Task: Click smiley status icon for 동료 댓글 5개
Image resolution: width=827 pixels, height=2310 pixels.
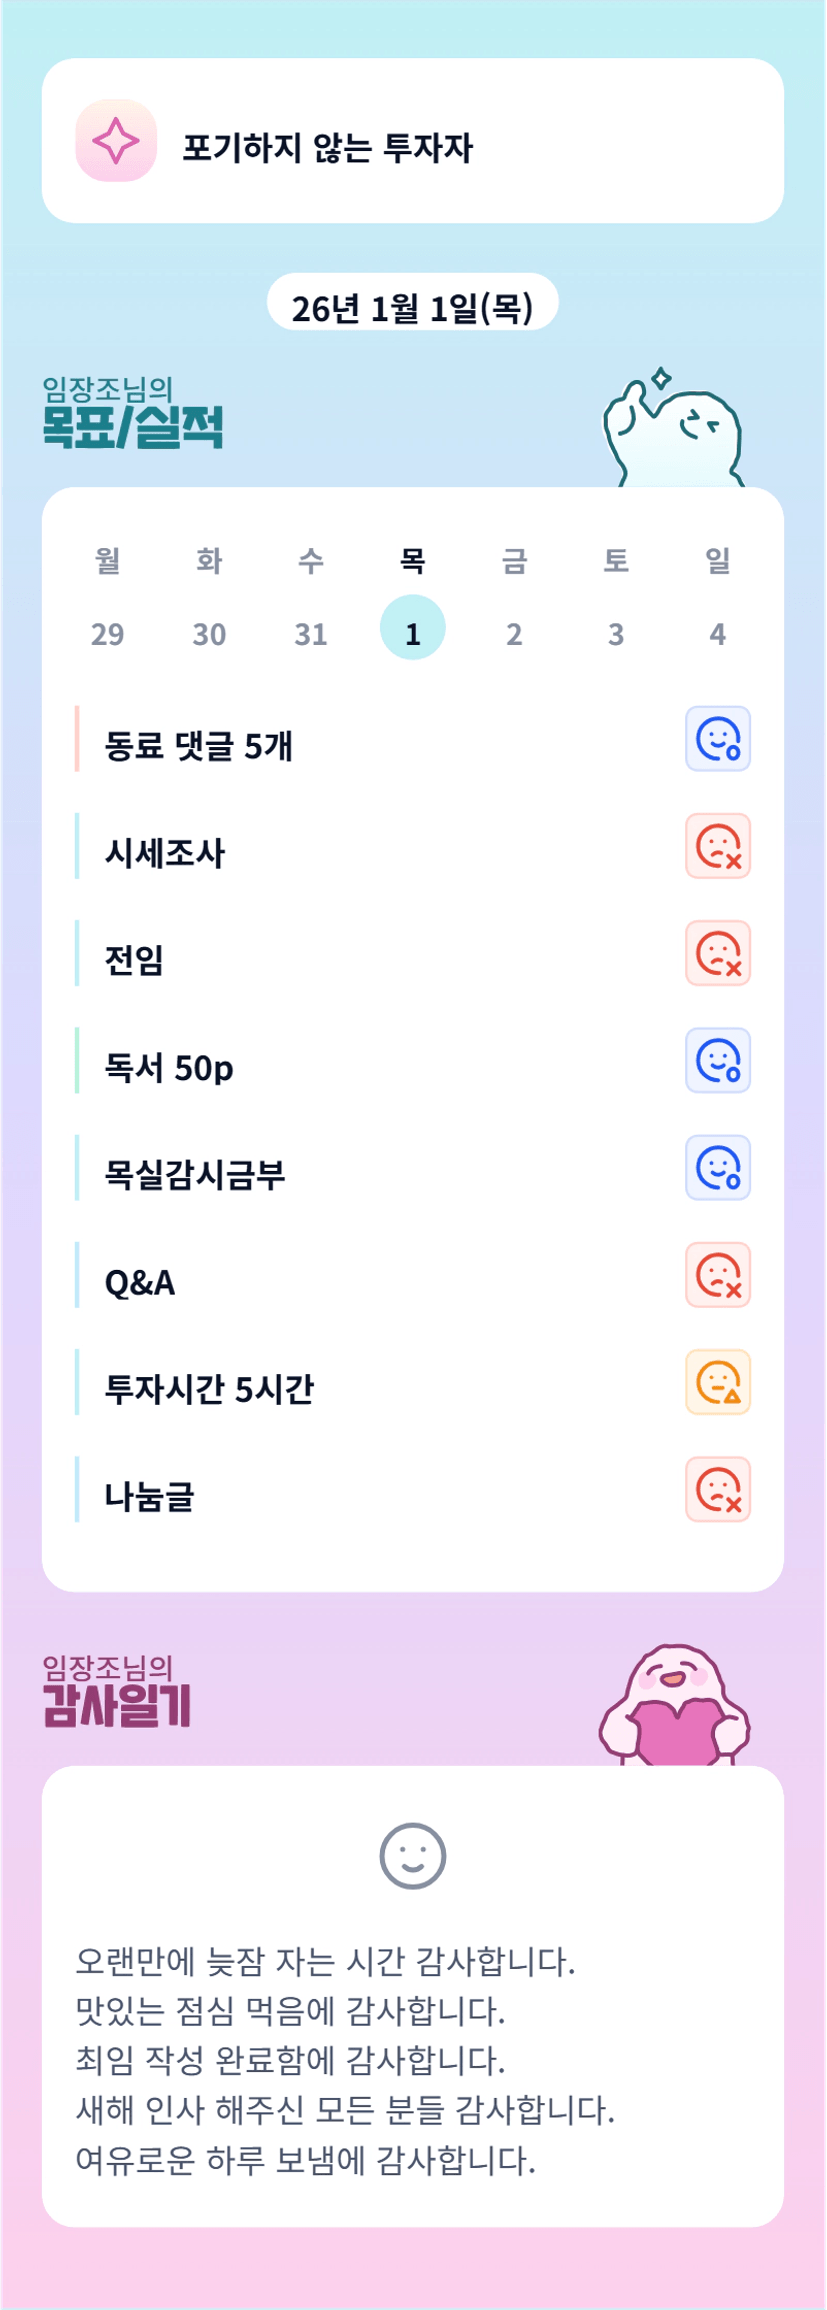Action: (x=717, y=739)
